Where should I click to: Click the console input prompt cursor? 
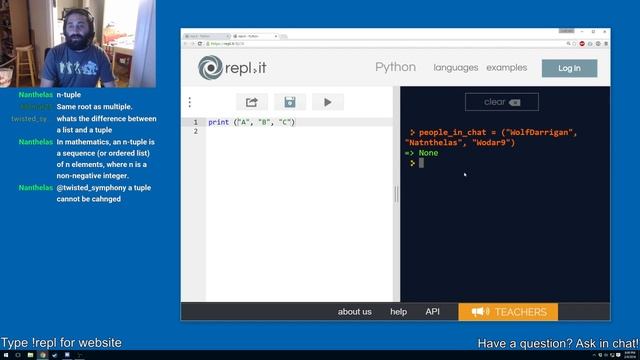pyautogui.click(x=421, y=163)
